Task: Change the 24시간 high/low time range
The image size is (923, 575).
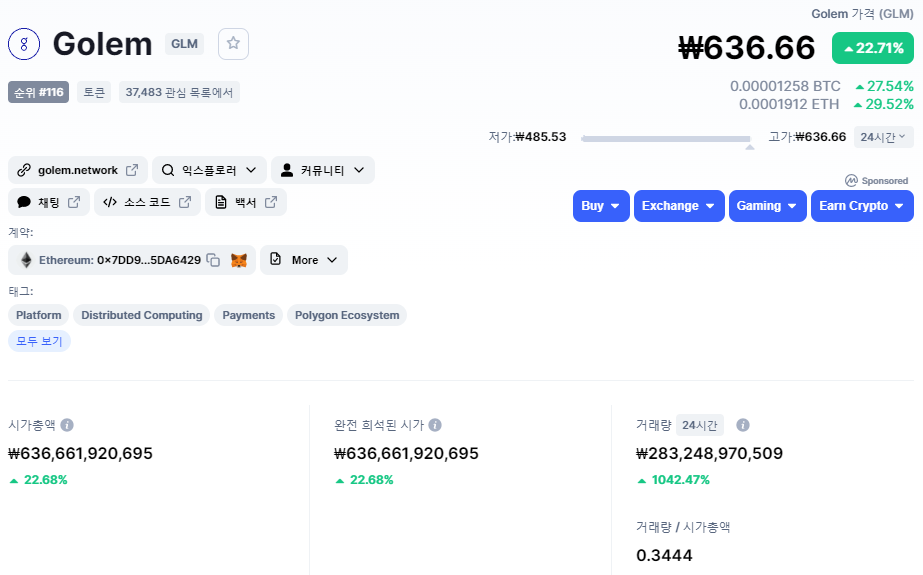Action: 884,137
